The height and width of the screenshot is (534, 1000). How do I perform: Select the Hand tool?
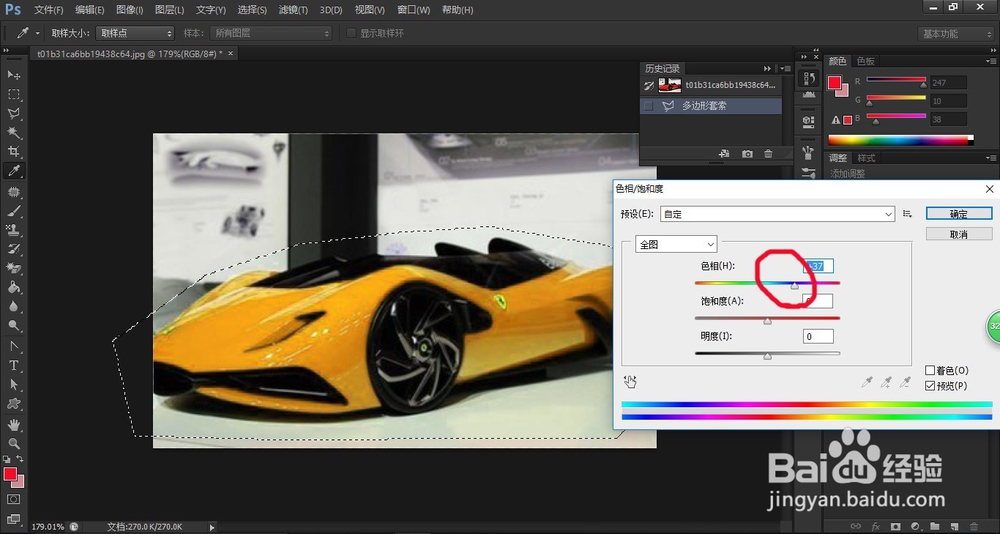pyautogui.click(x=13, y=425)
